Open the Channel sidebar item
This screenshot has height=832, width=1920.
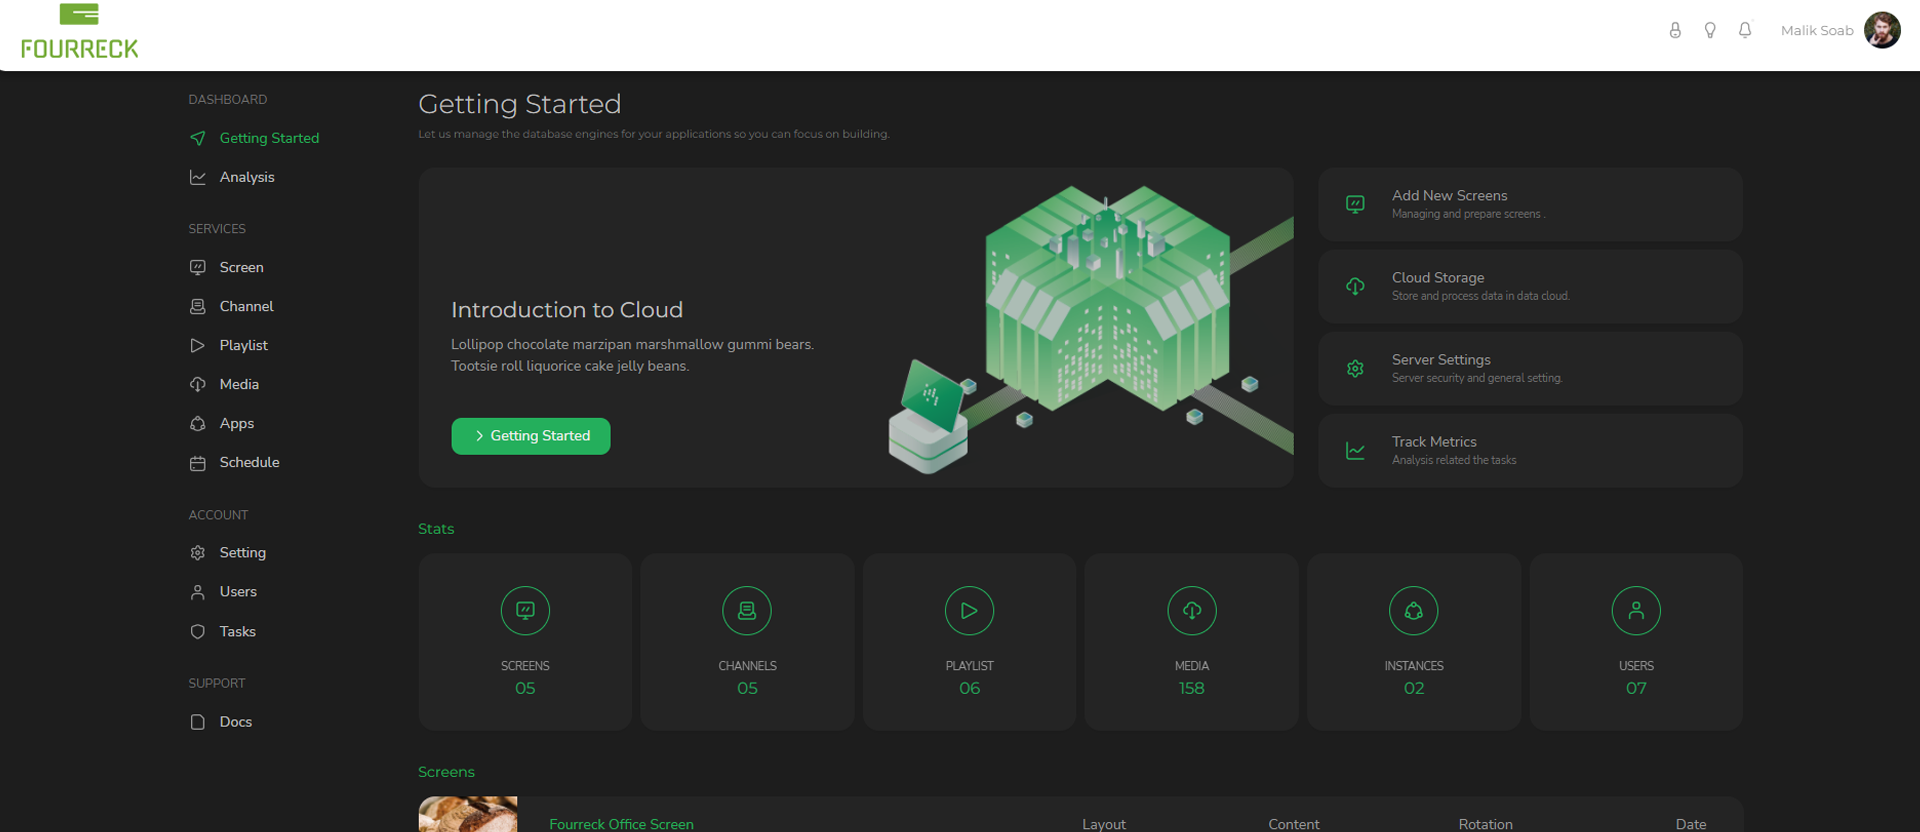[x=246, y=306]
